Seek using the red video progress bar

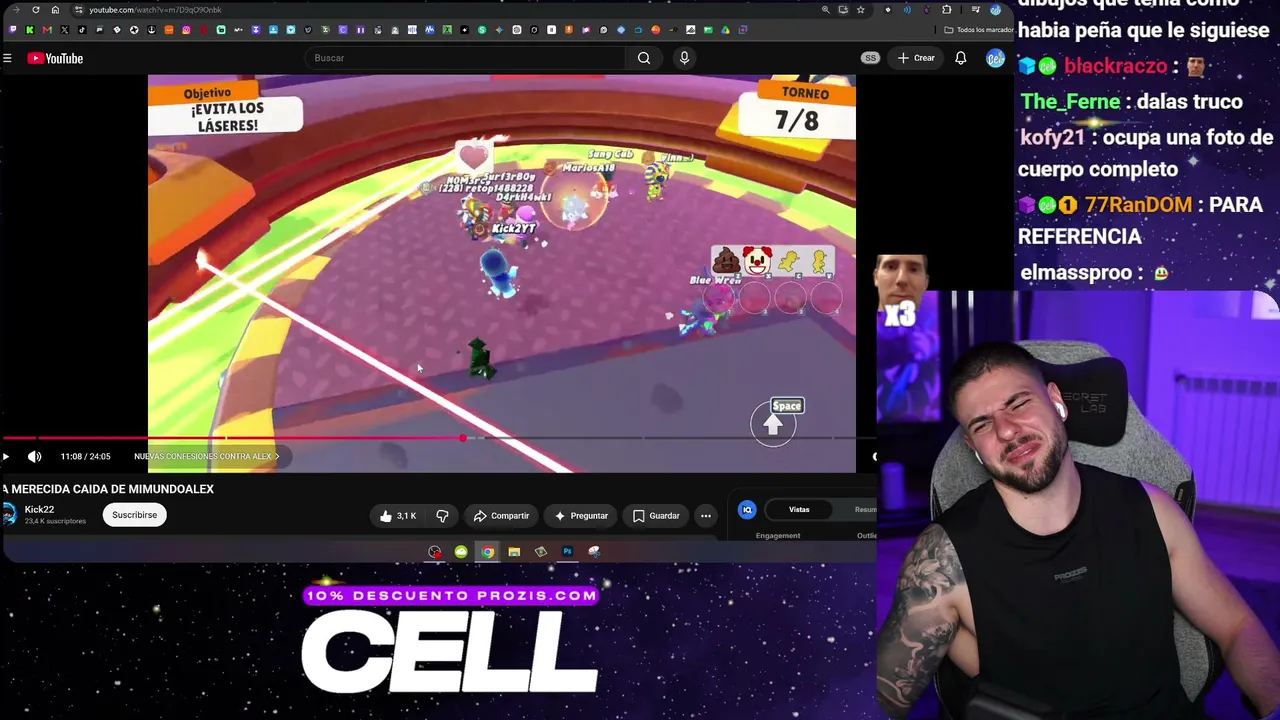pos(232,438)
